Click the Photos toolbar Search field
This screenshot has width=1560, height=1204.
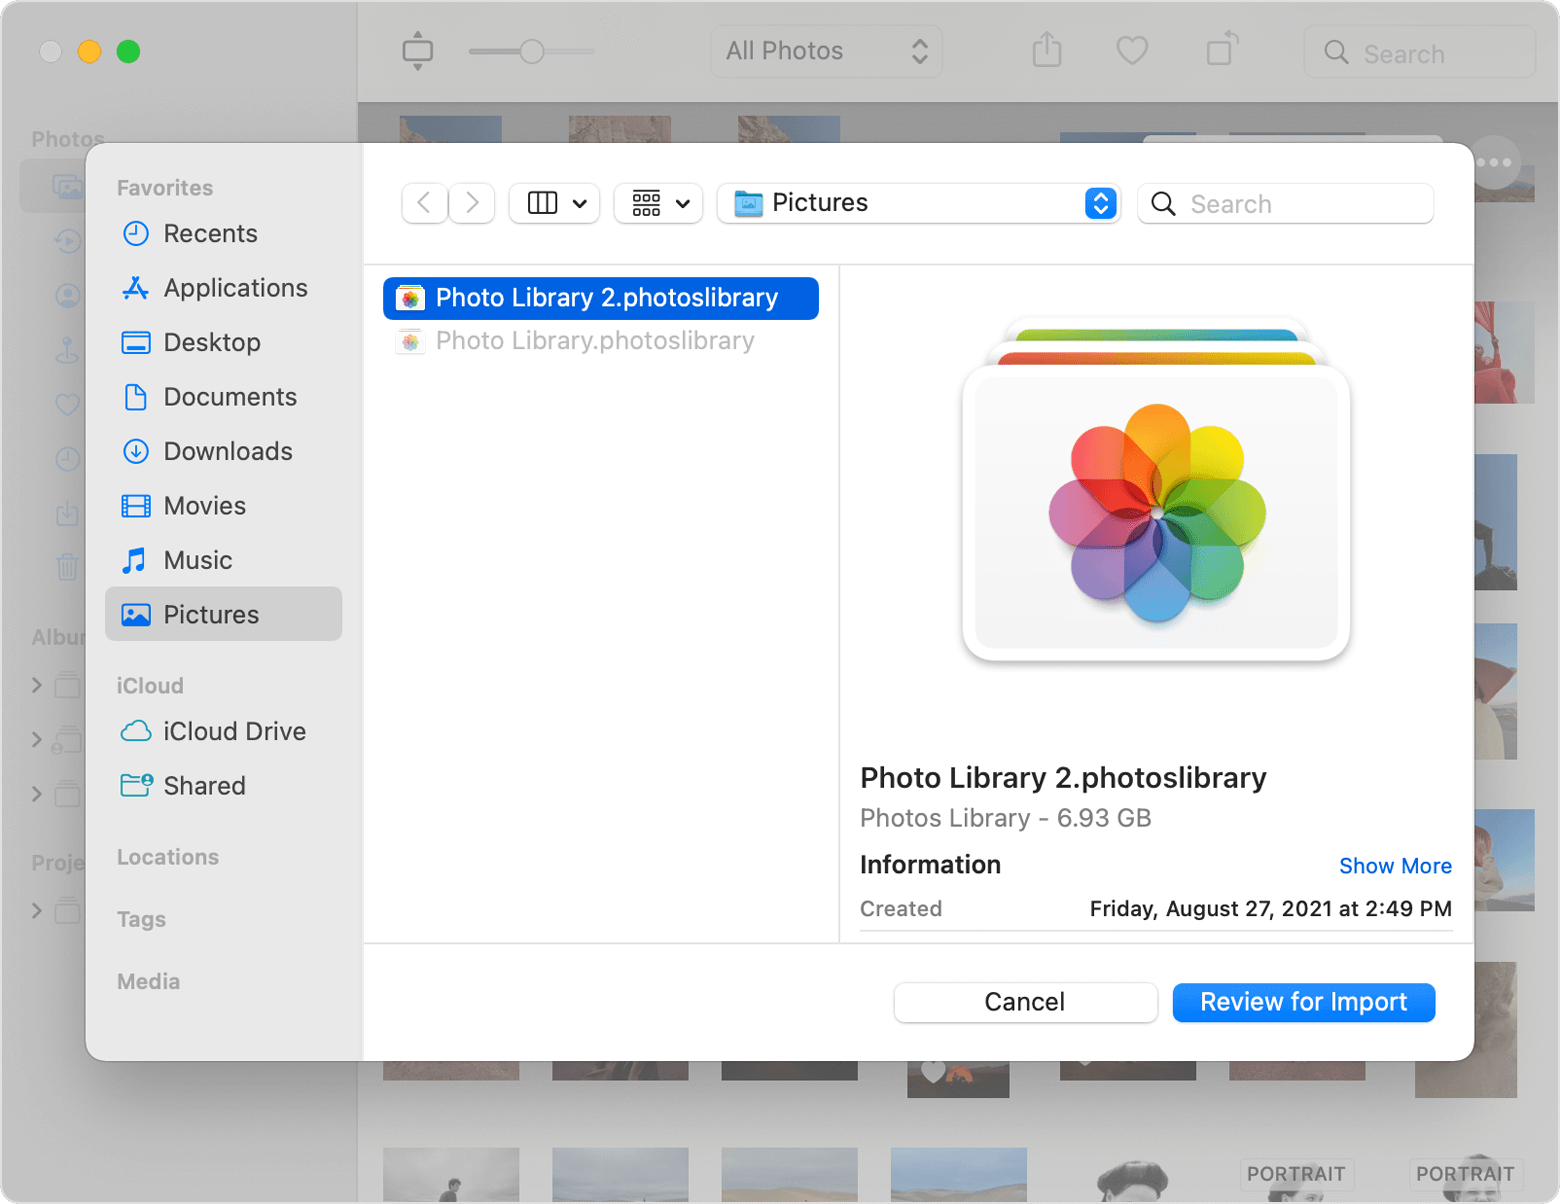click(1420, 53)
